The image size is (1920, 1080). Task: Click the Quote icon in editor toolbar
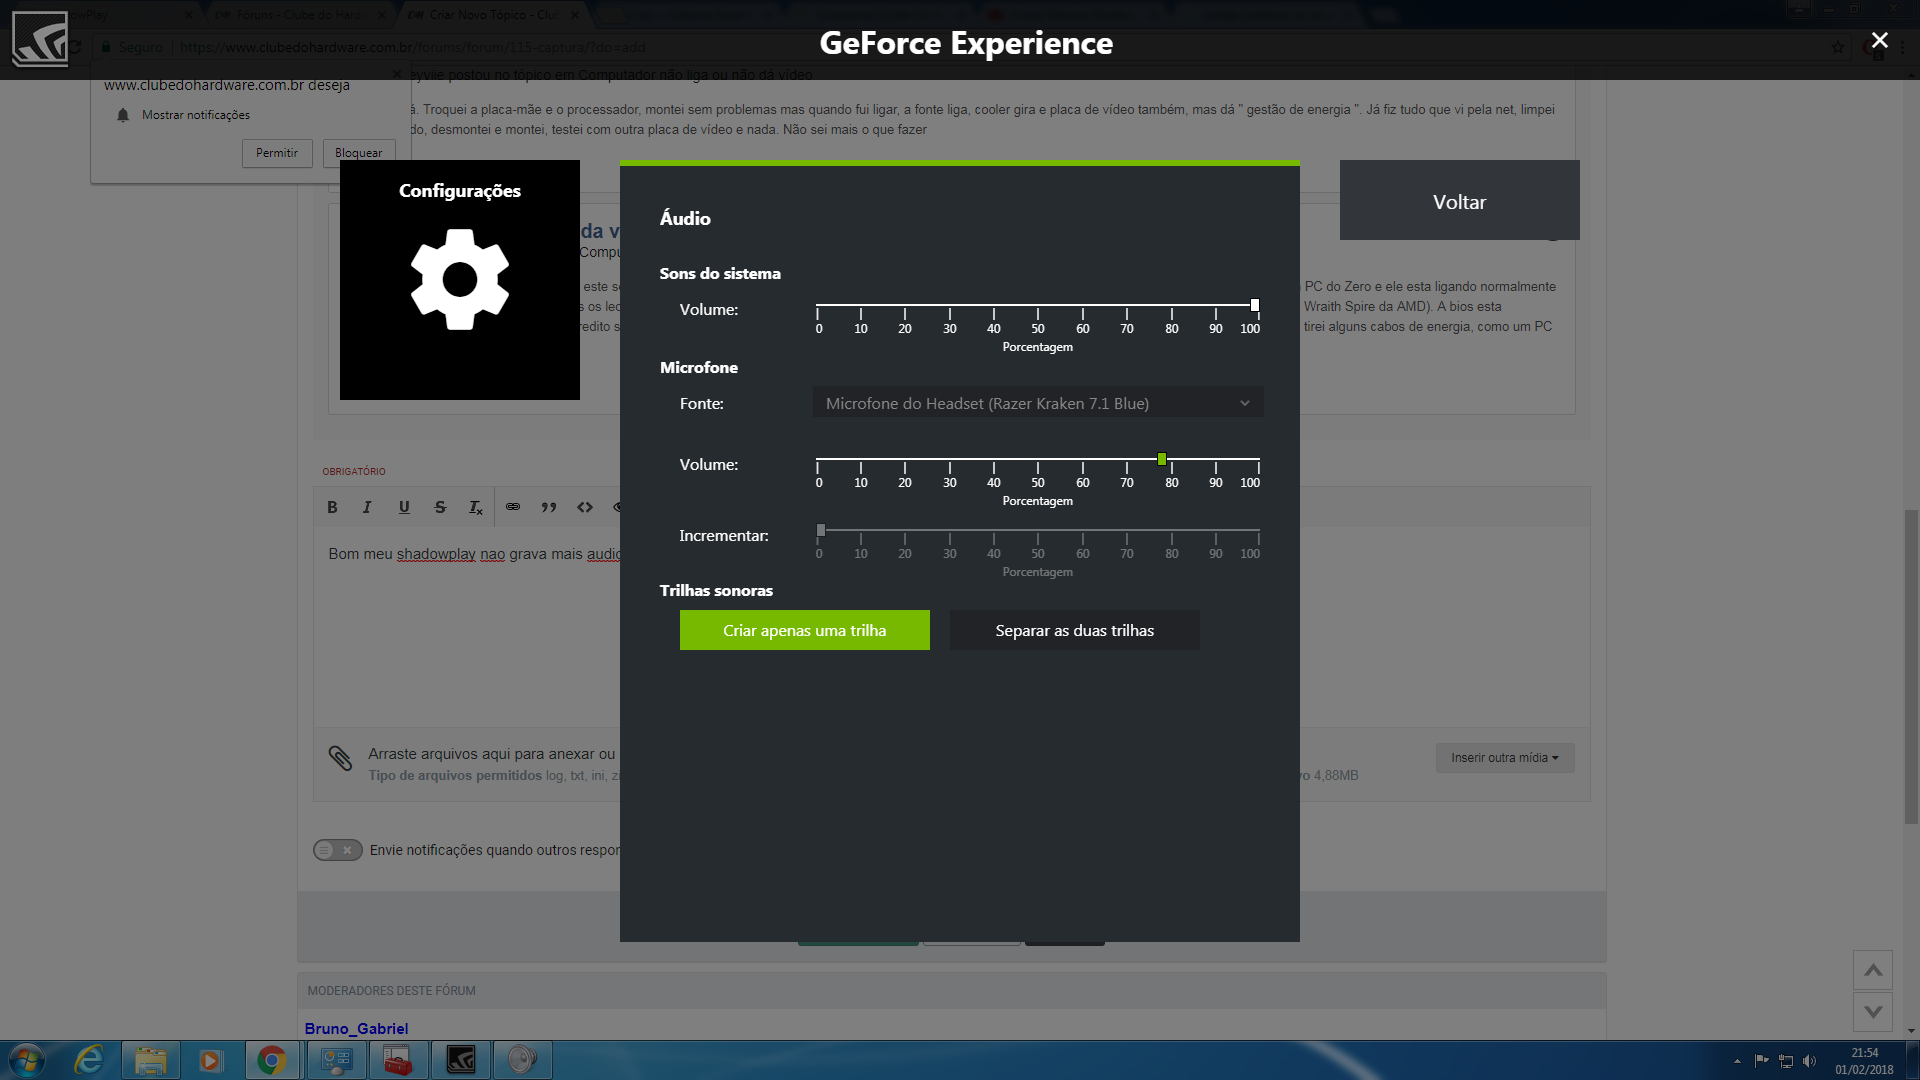coord(549,507)
